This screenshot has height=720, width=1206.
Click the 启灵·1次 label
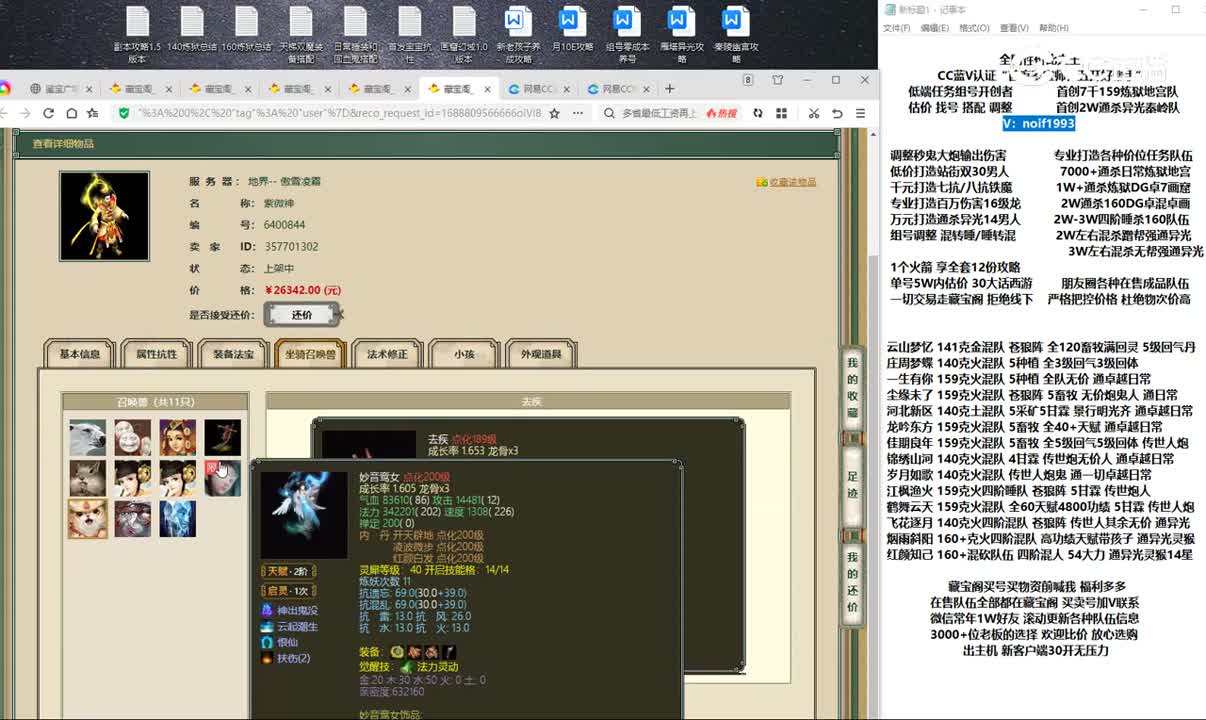(288, 591)
